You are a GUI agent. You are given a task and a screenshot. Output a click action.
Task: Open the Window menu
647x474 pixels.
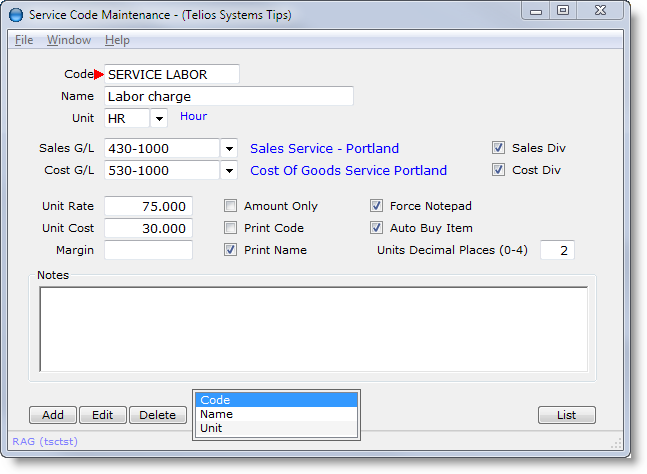click(x=69, y=40)
